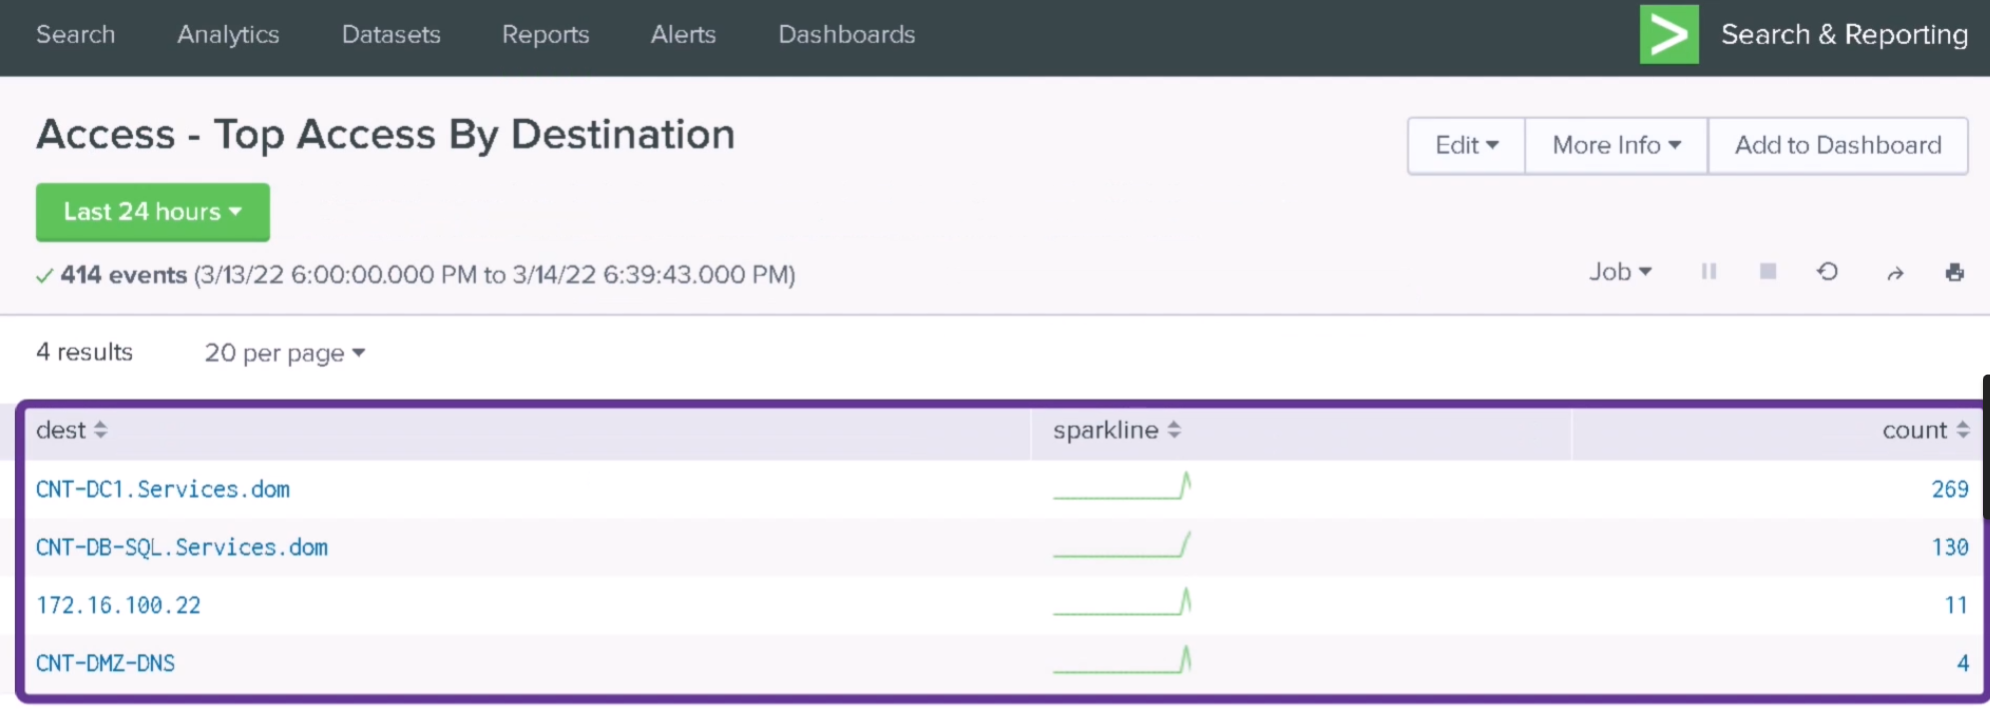Open the Dashboards menu item
The width and height of the screenshot is (1990, 726).
pos(846,35)
